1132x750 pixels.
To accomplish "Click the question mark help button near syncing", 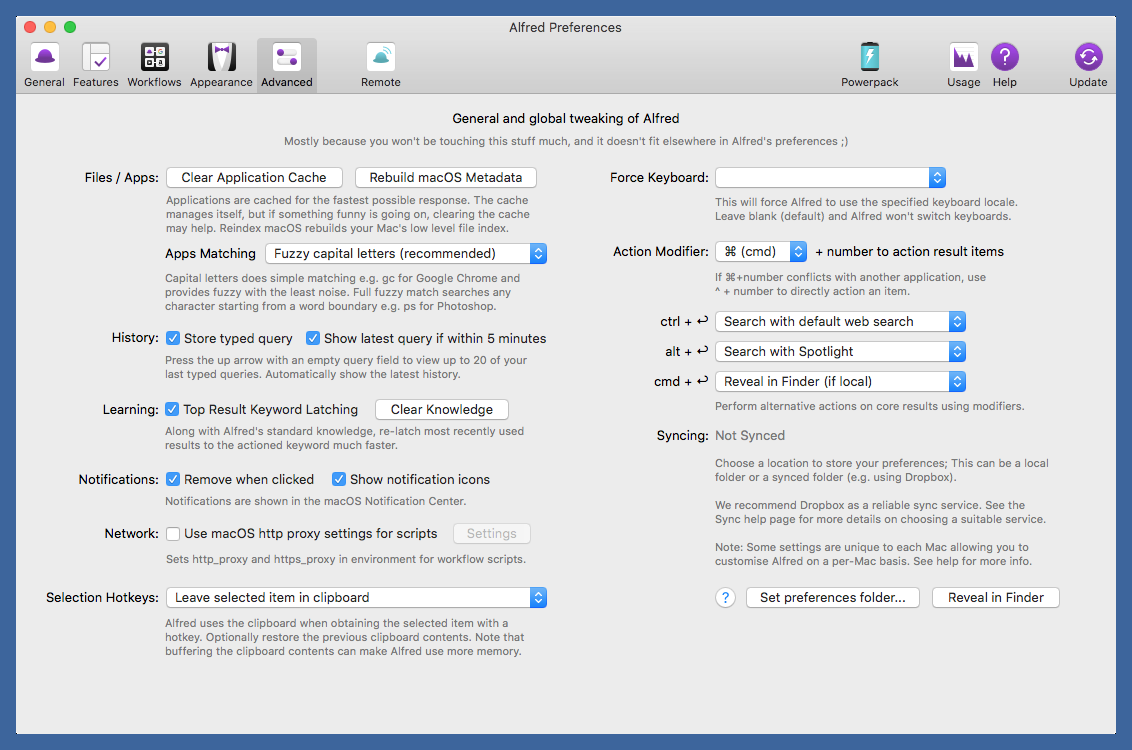I will click(x=726, y=598).
